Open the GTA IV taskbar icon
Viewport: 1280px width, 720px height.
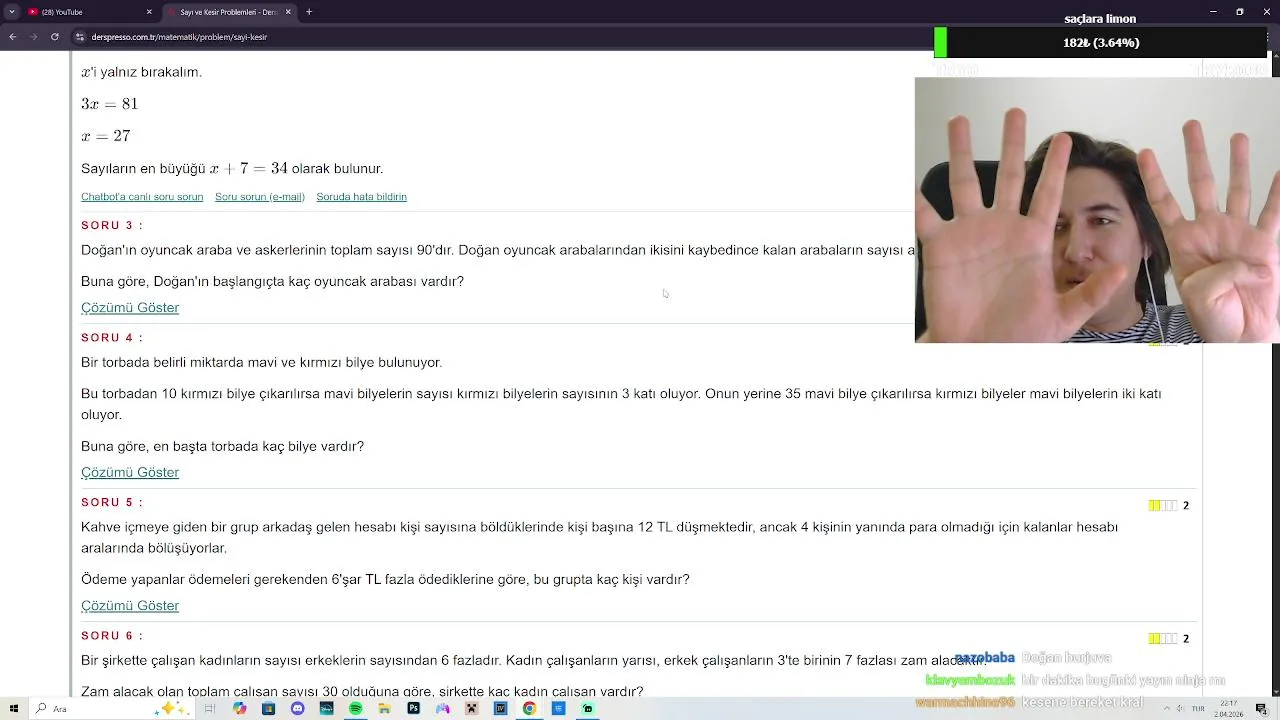coord(500,709)
